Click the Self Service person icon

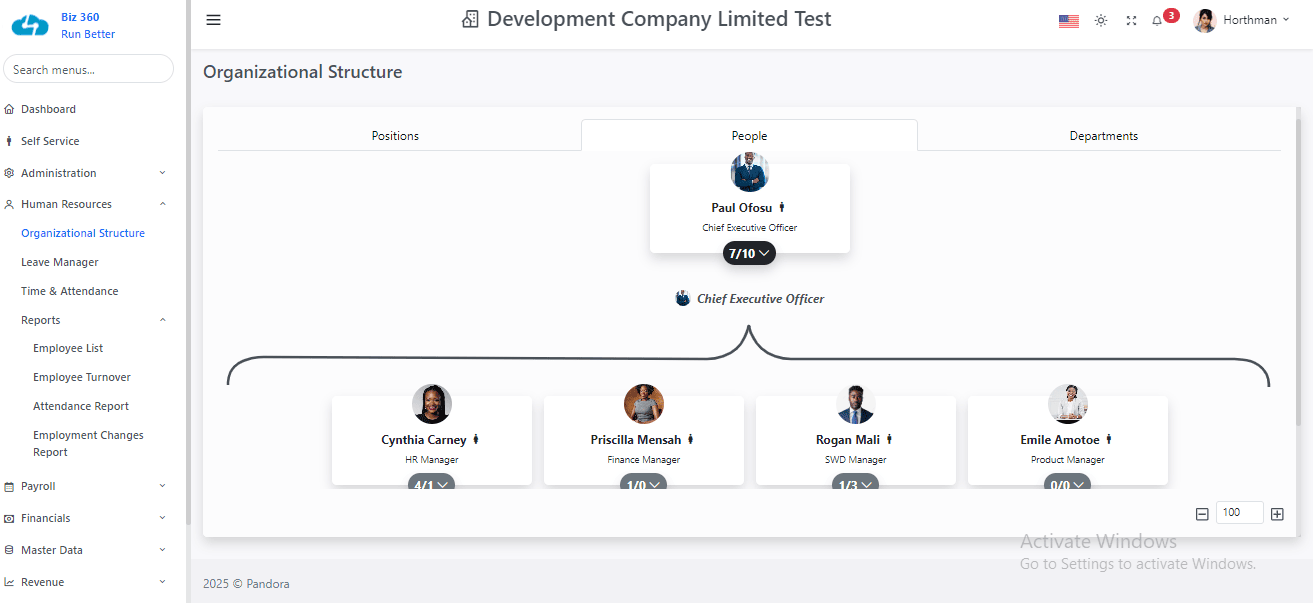(x=10, y=141)
